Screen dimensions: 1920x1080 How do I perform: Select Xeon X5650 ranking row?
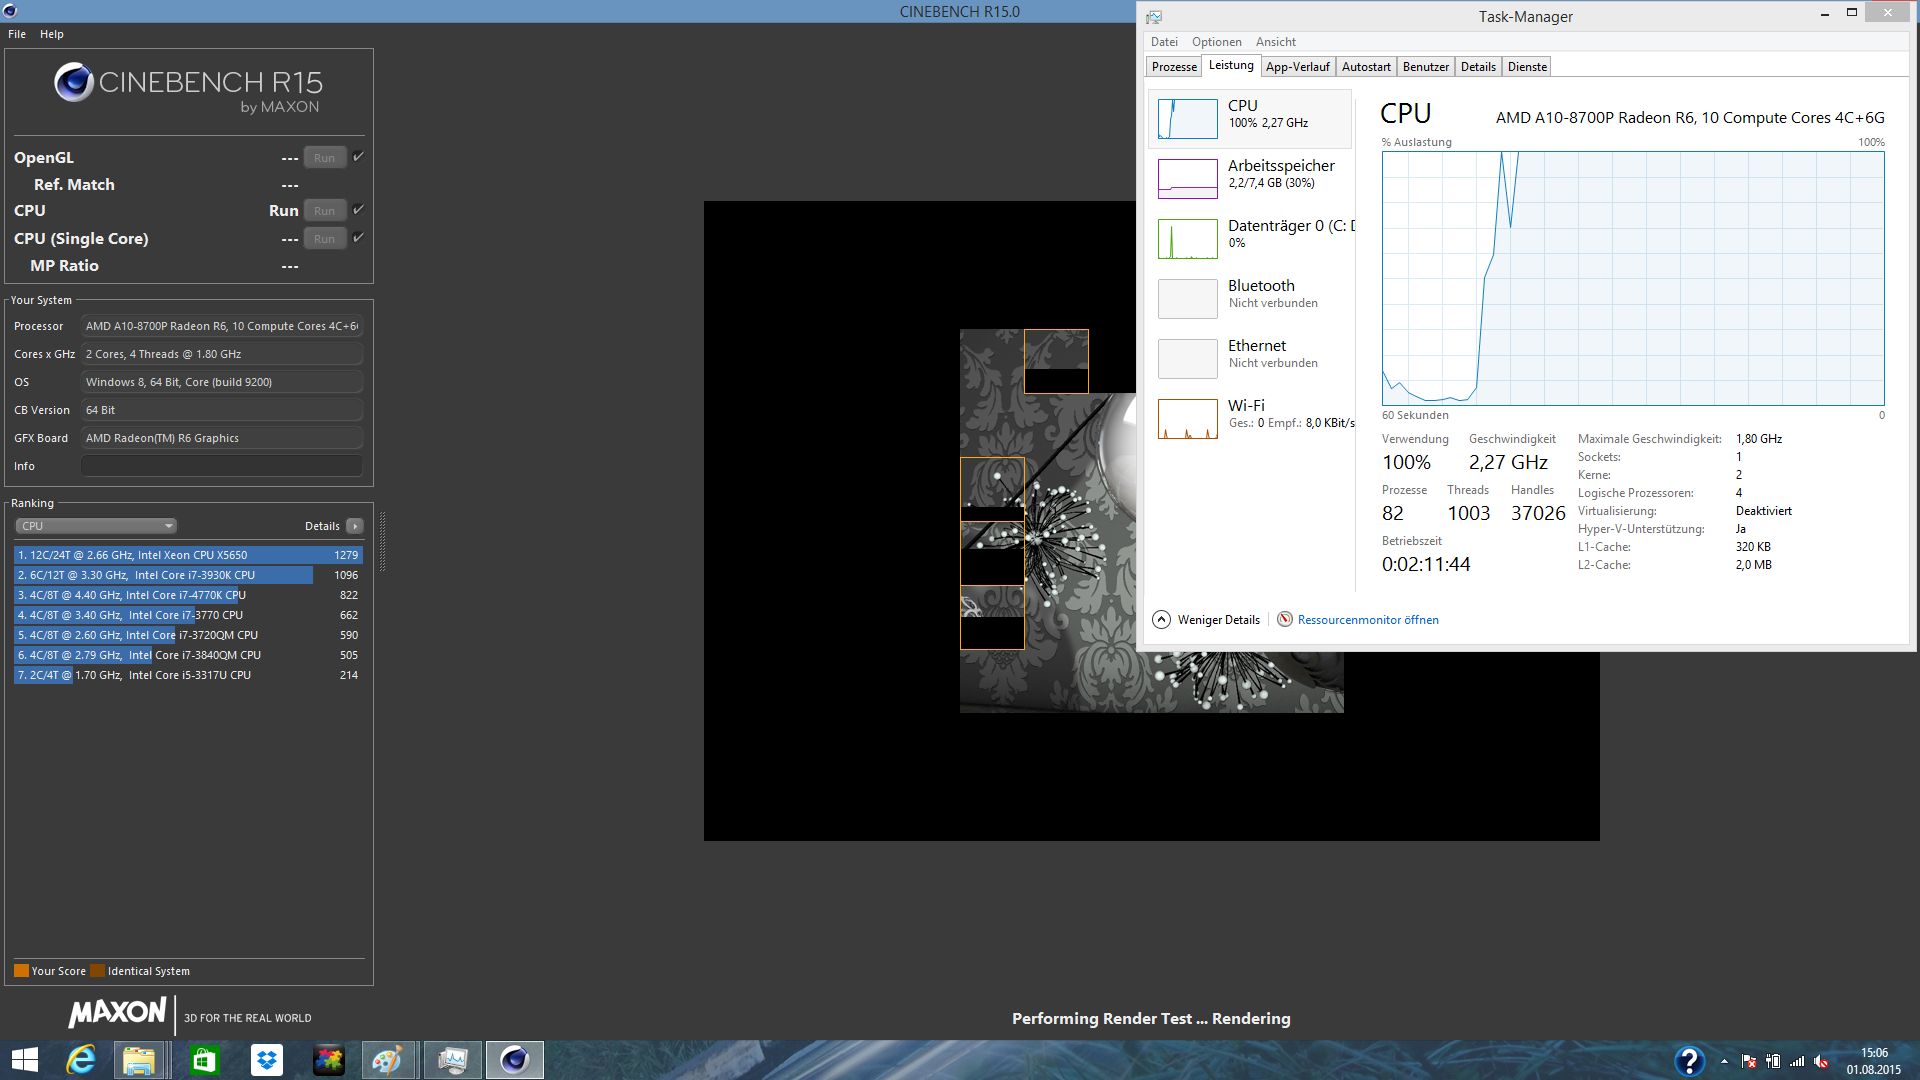click(188, 555)
